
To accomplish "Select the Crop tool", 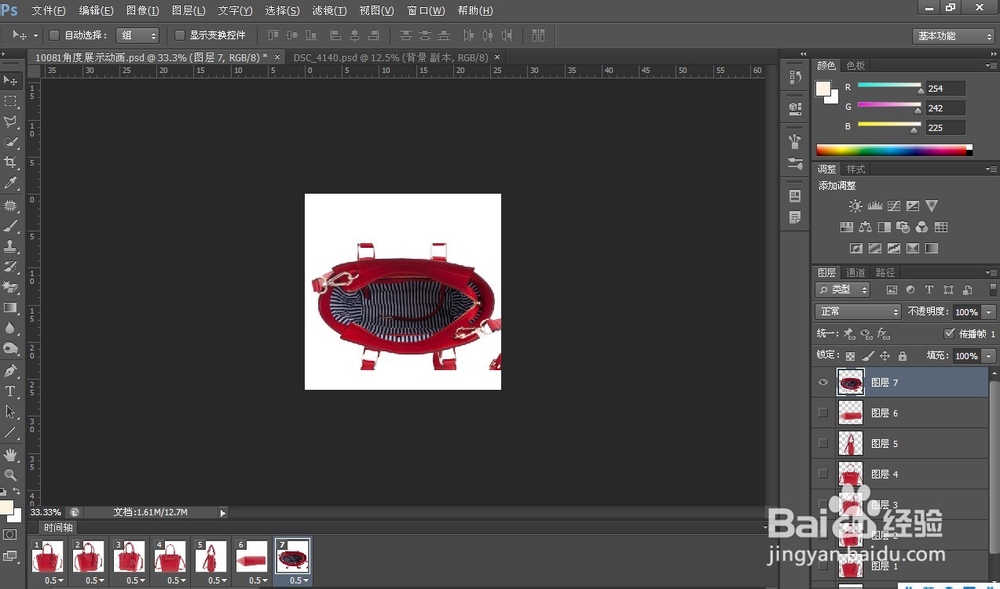I will point(11,163).
